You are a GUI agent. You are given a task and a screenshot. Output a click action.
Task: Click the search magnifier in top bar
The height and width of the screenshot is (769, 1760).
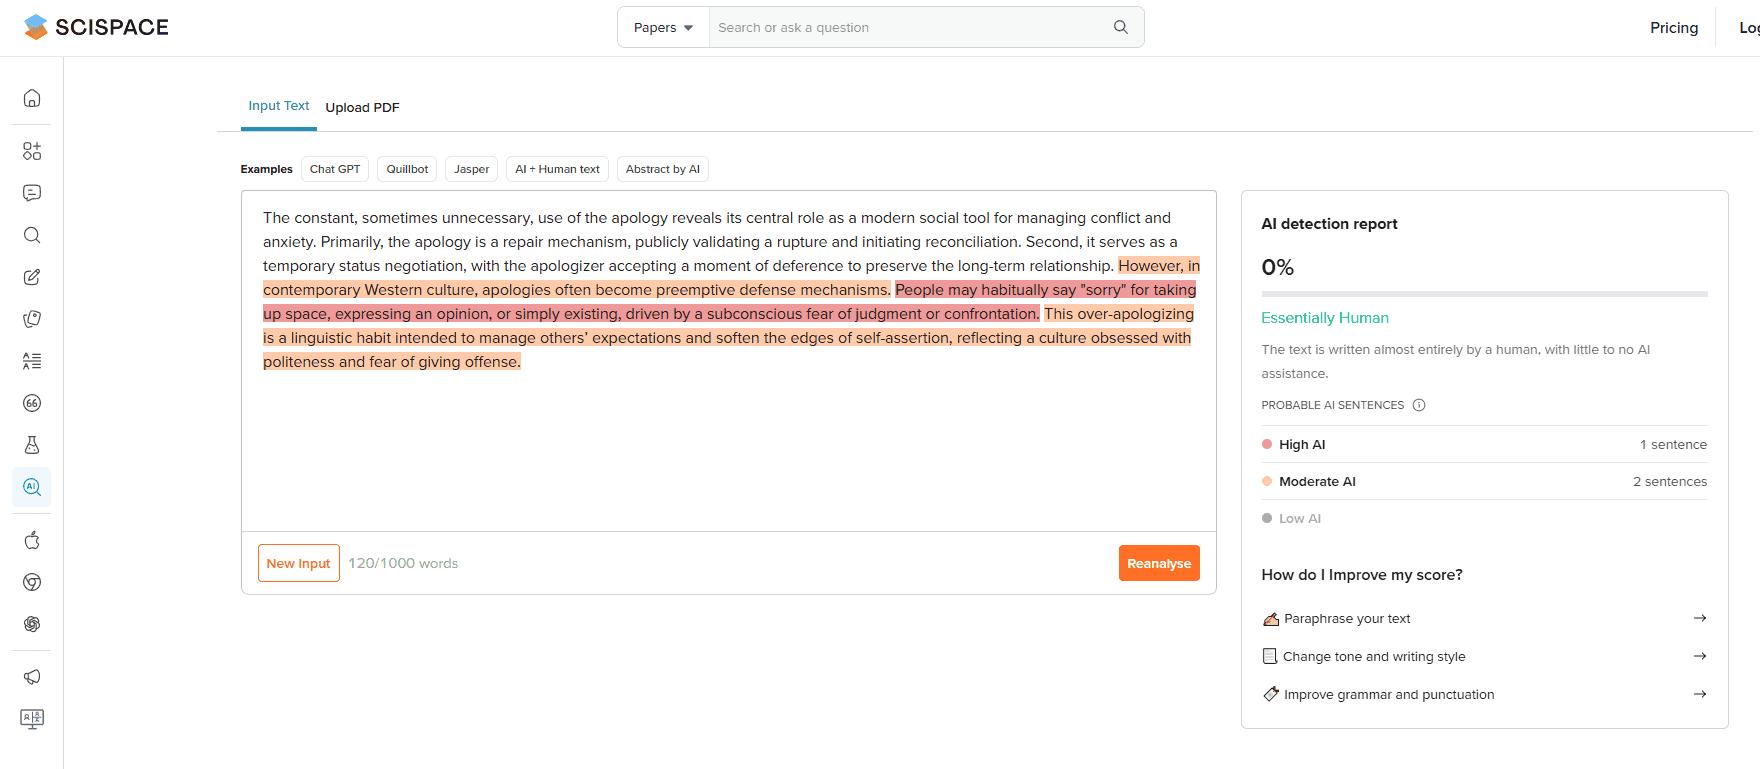tap(1120, 27)
